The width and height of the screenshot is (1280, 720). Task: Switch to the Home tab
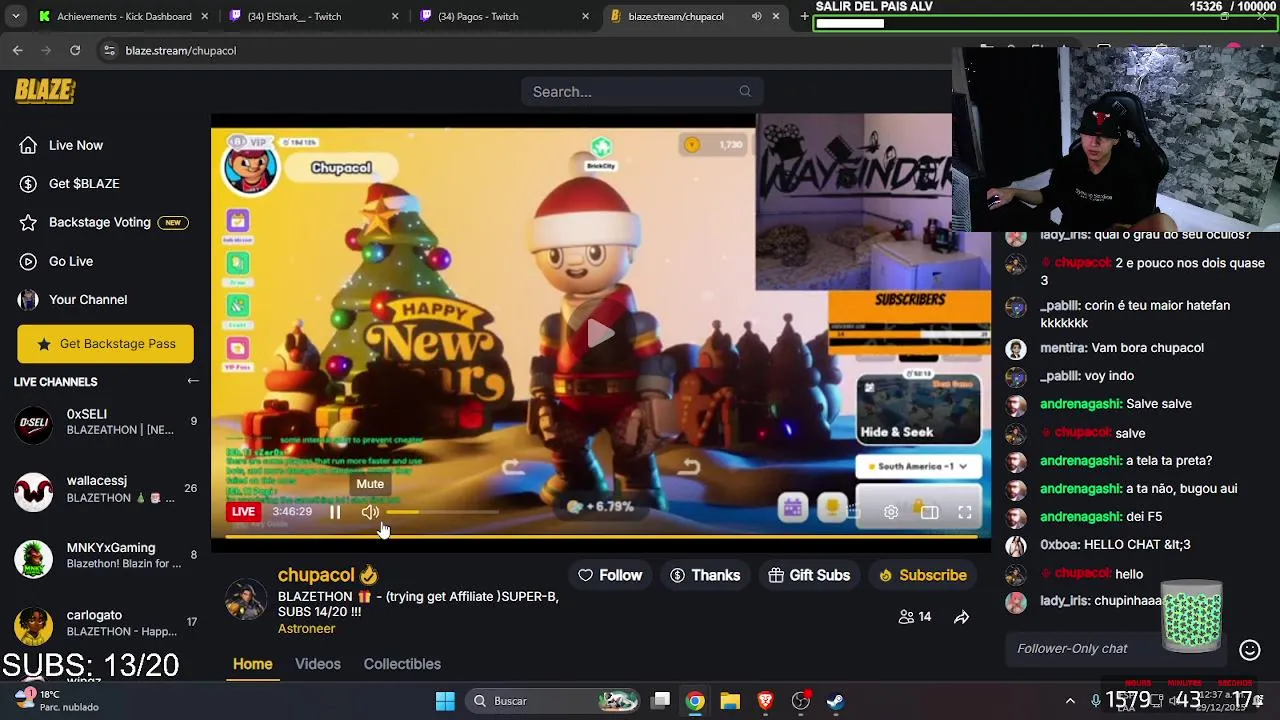252,664
